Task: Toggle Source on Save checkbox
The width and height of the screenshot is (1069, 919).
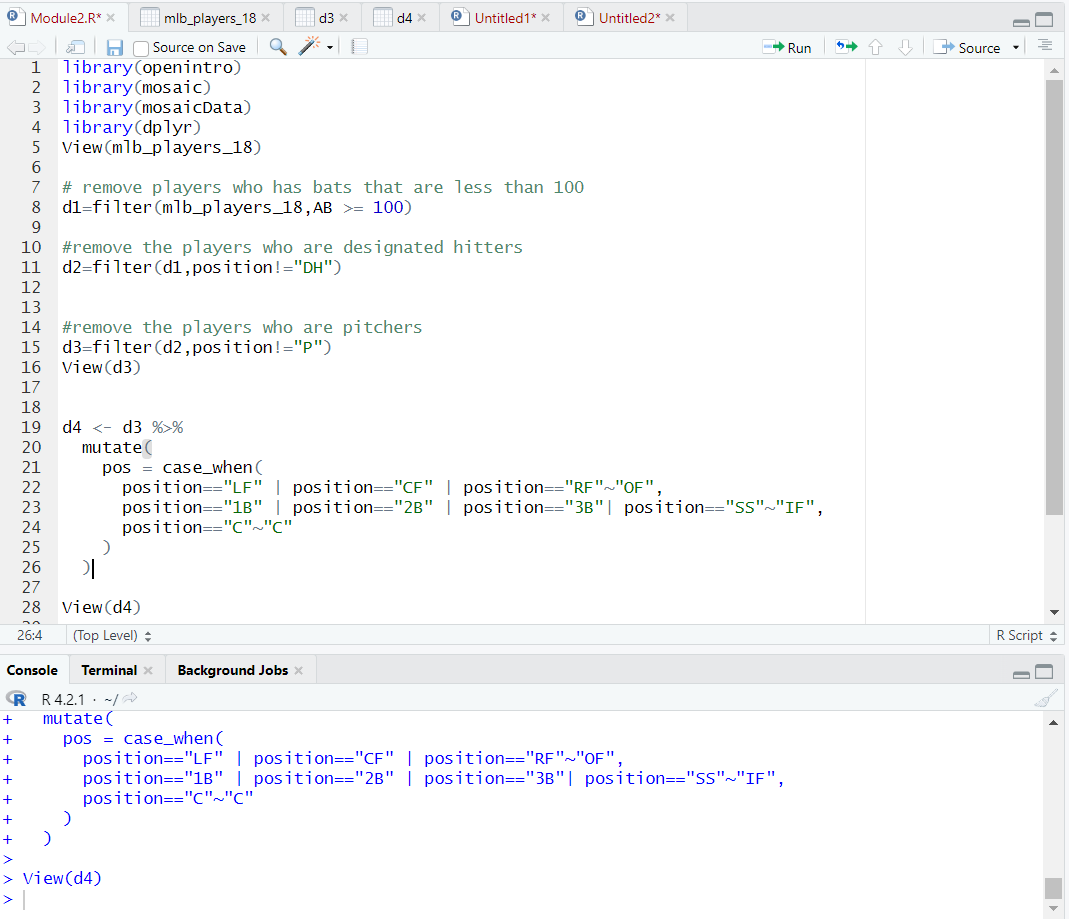Action: point(141,48)
